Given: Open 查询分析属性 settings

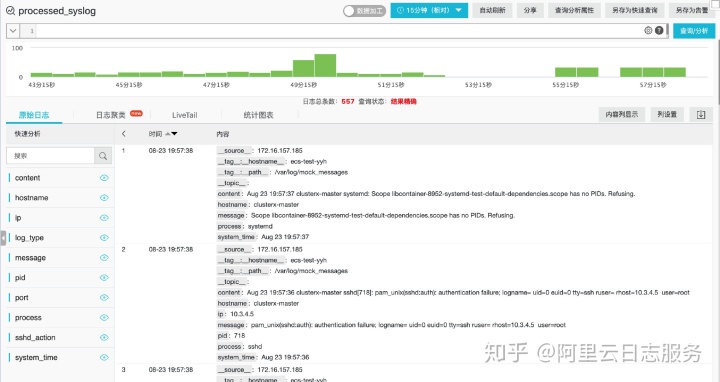Looking at the screenshot, I should (574, 10).
